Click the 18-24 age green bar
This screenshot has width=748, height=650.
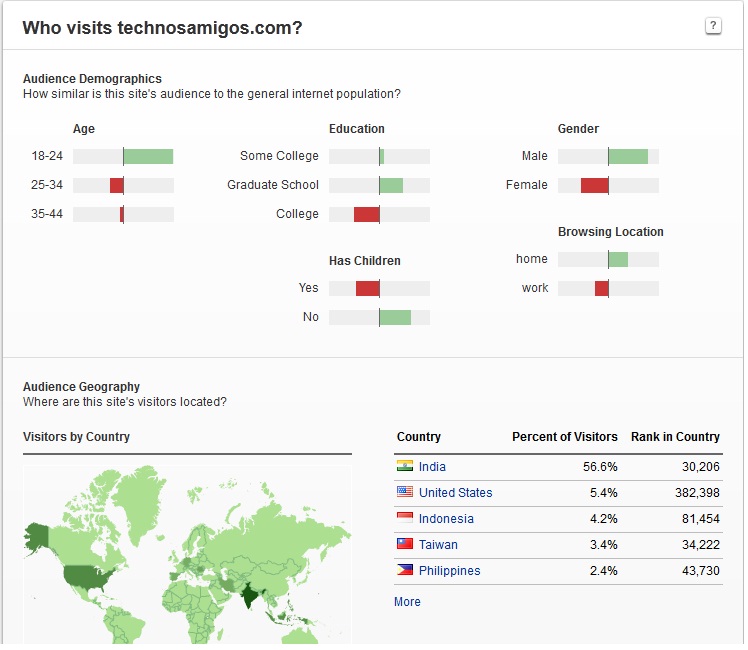[149, 157]
